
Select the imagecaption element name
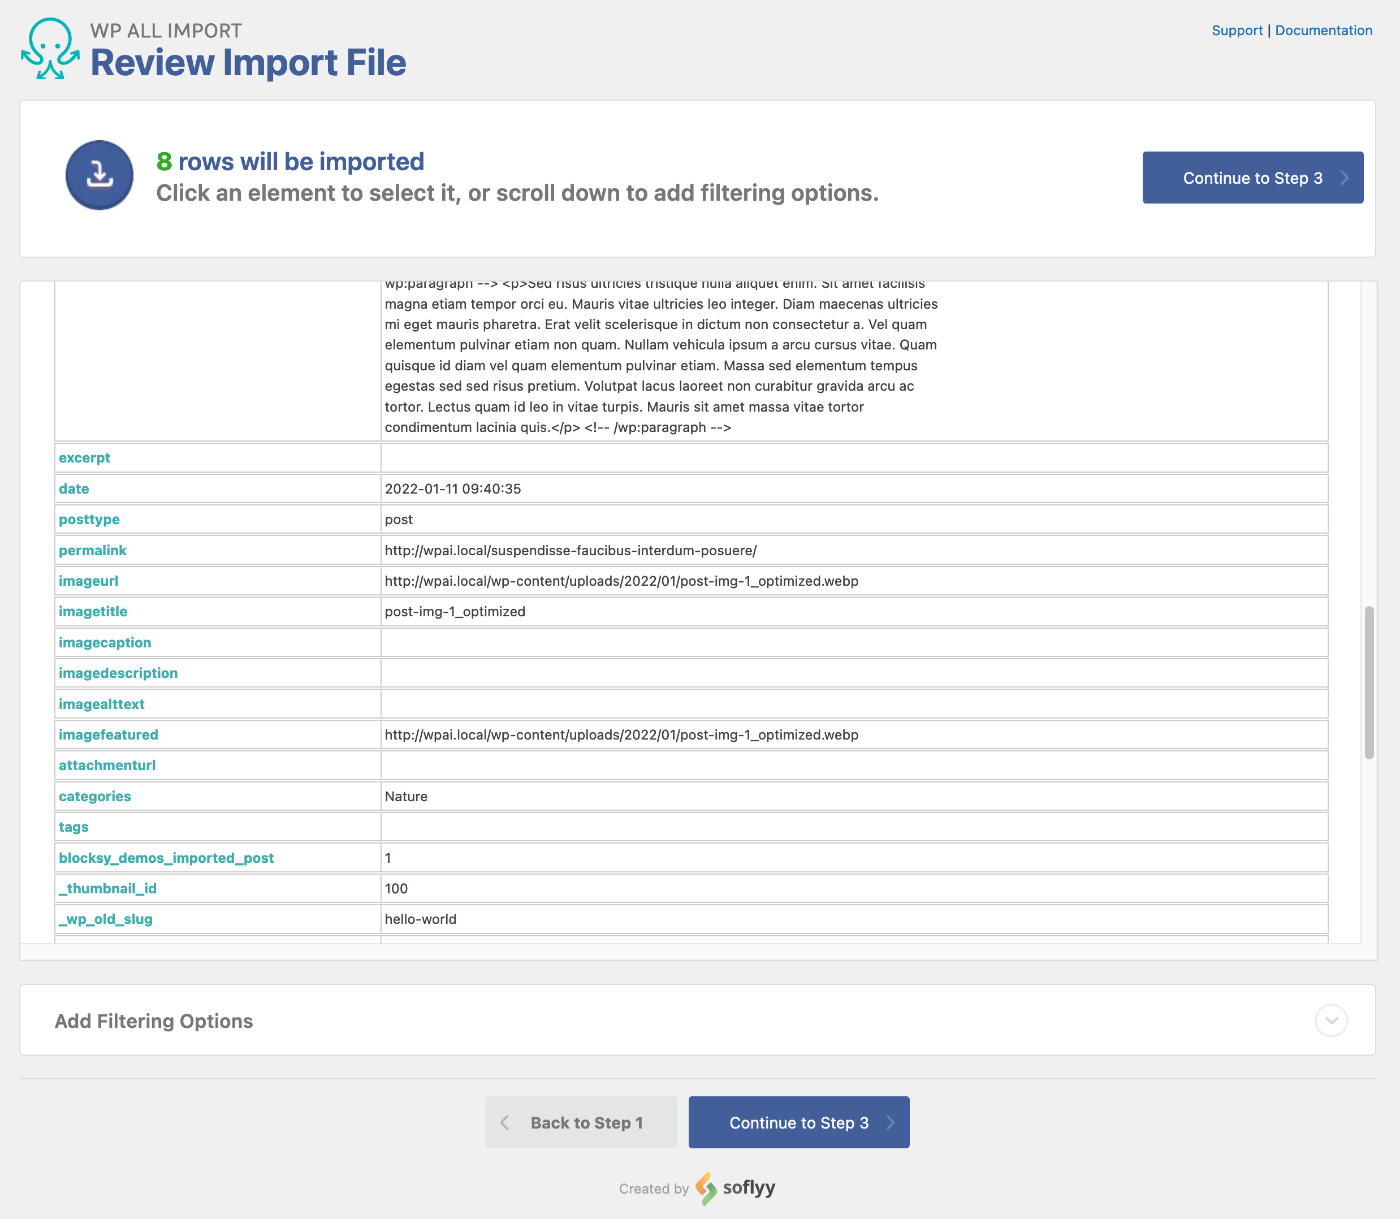point(105,643)
